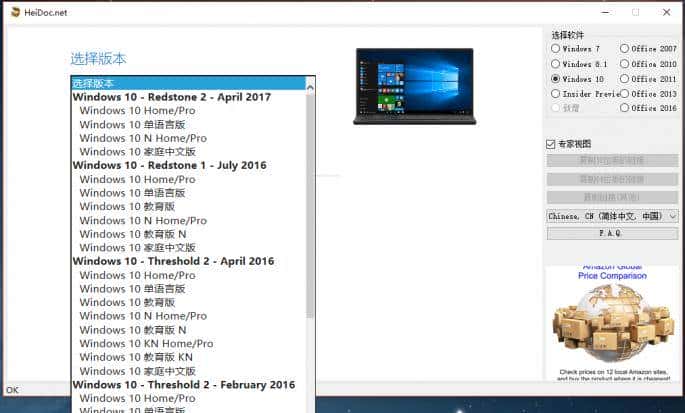
Task: Choose Windows 10 N Home/Pro under Redstone 2
Action: 143,138
